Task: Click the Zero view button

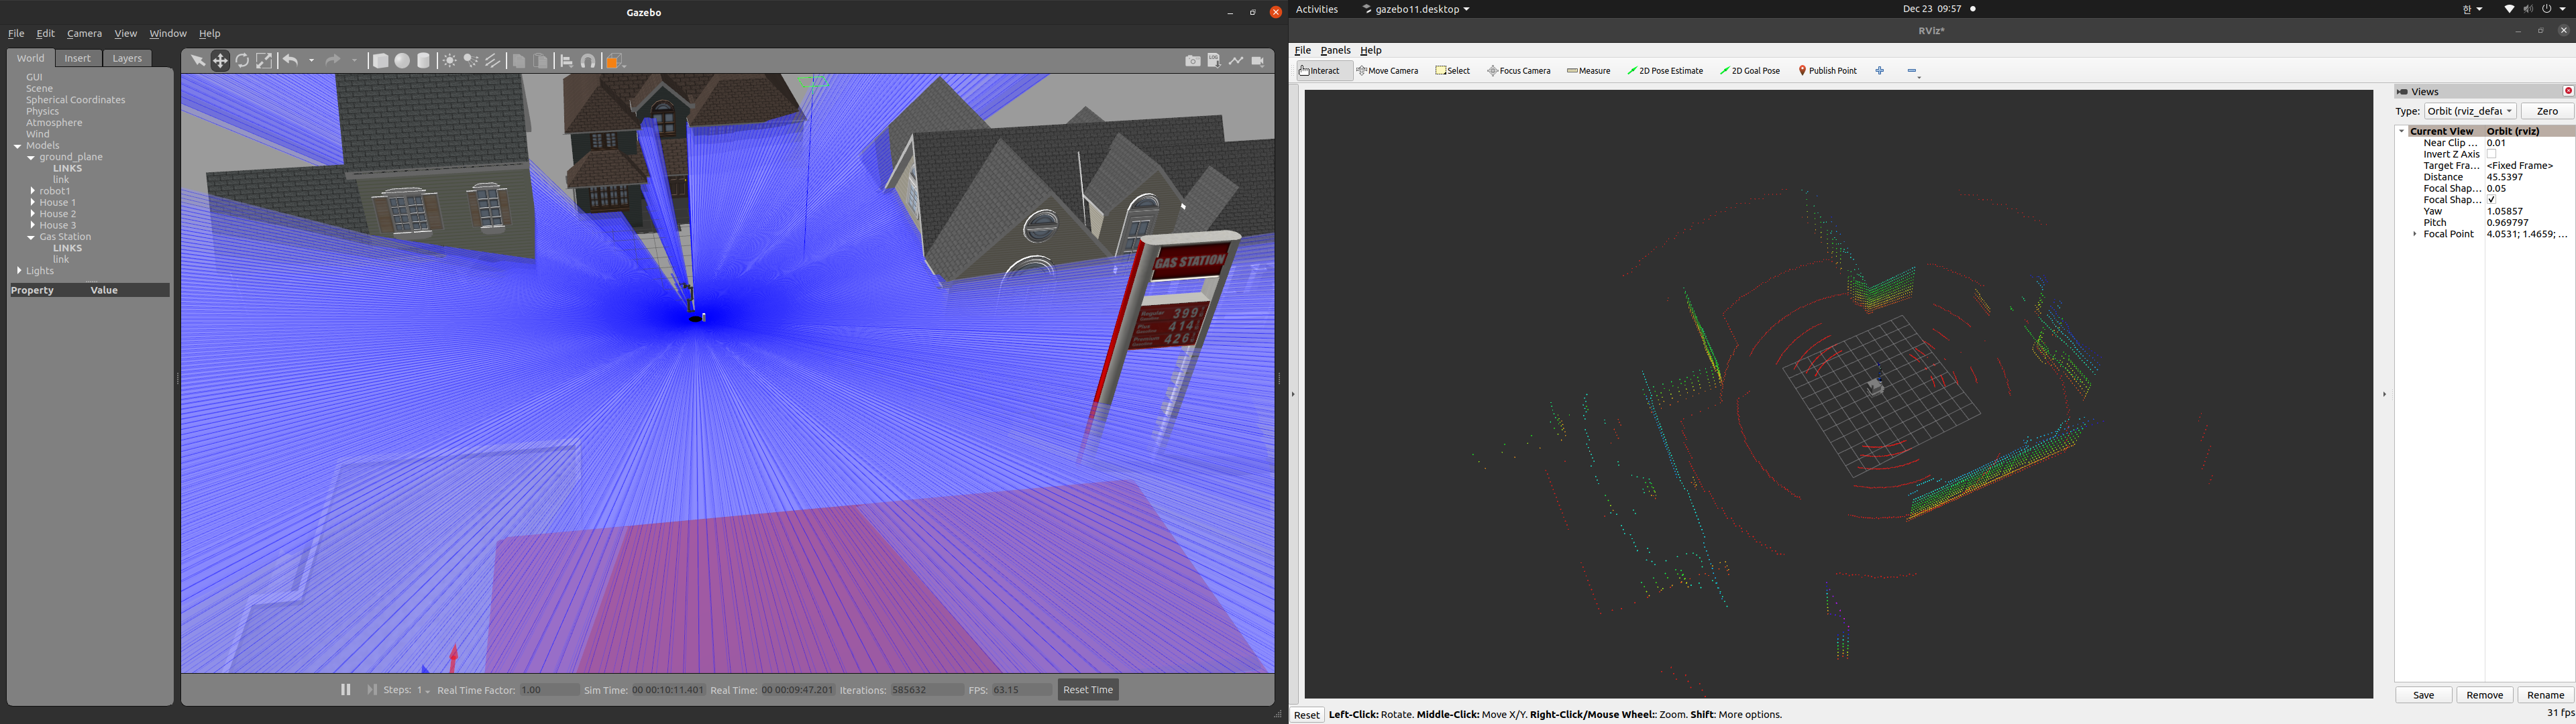Action: (2546, 112)
